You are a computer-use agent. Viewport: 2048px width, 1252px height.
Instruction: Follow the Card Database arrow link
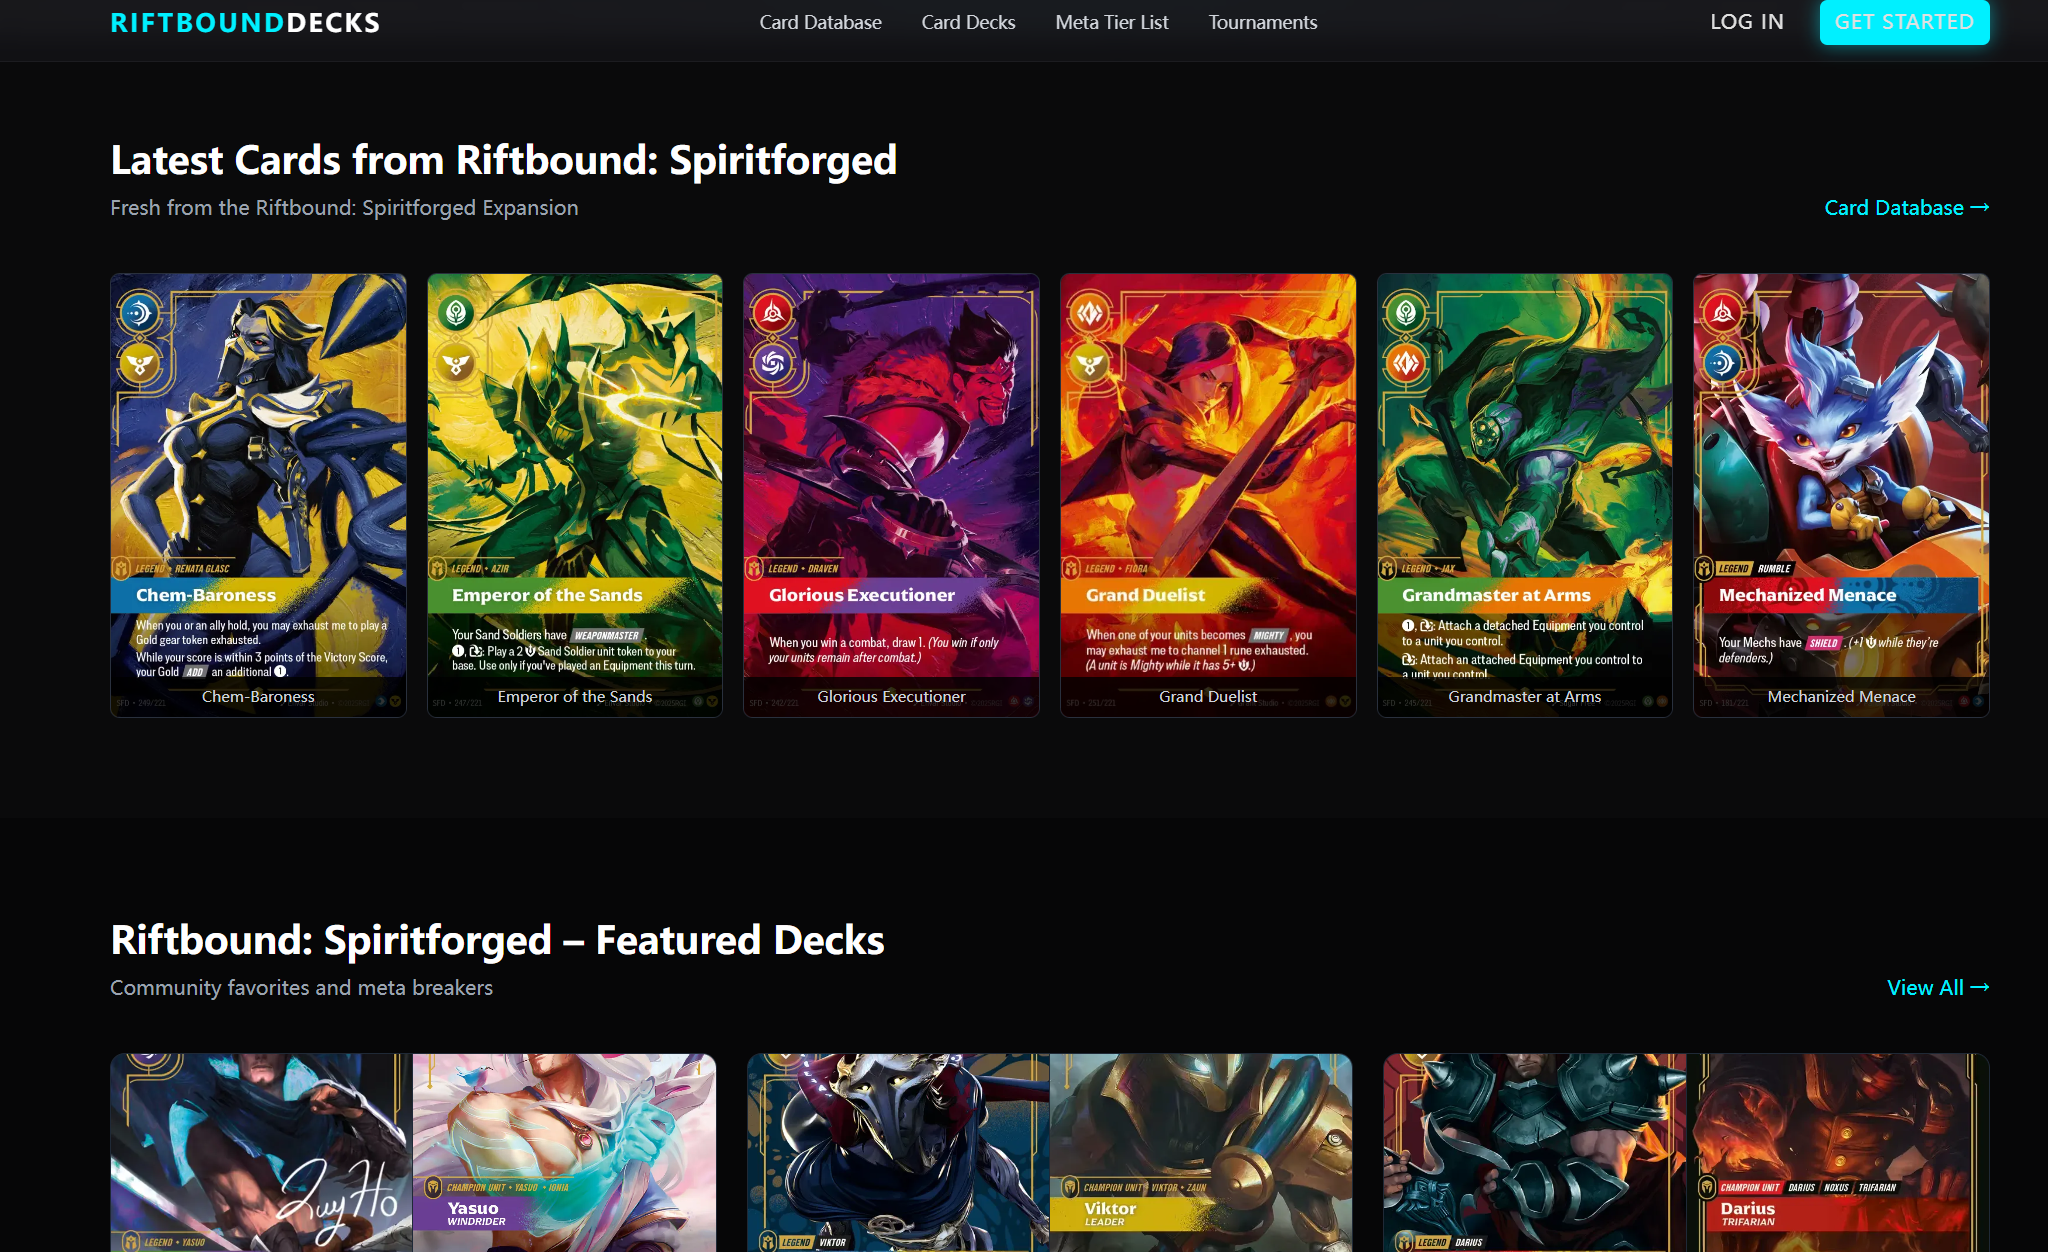1906,208
